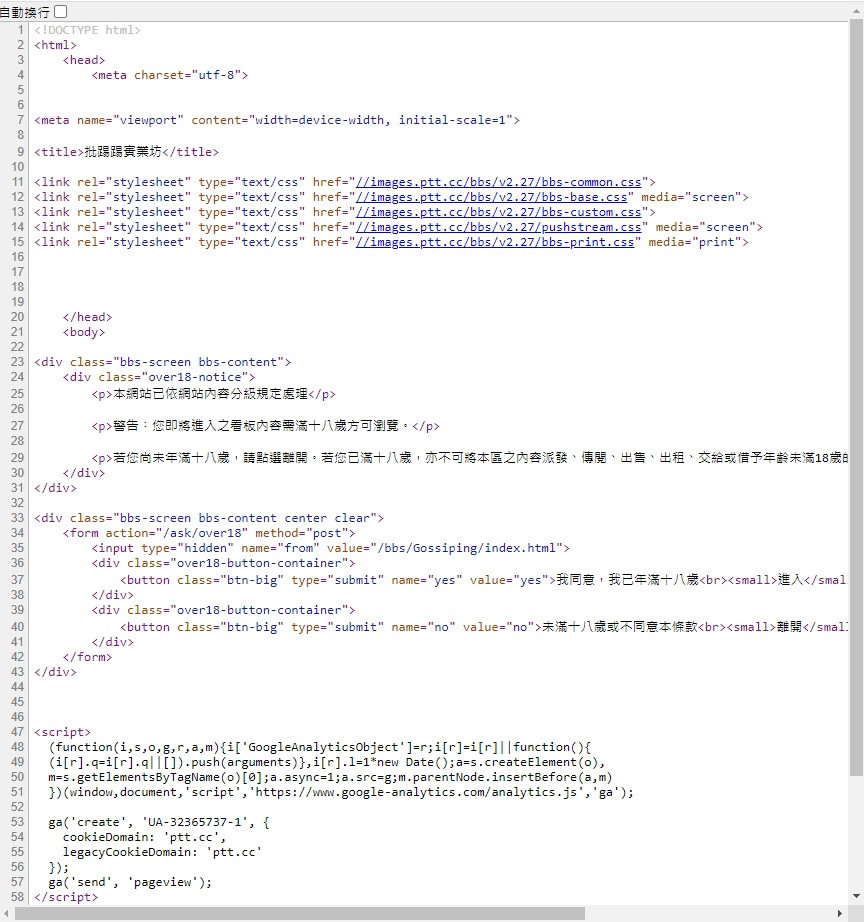
Task: Click the m=s.getElementsByTagName line
Action: pyautogui.click(x=331, y=777)
